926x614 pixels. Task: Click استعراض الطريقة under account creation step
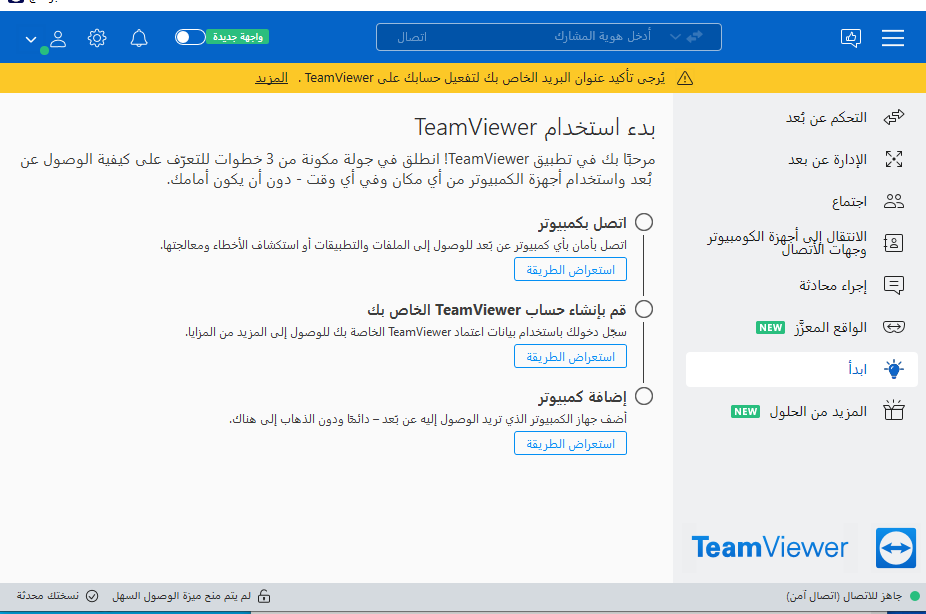(x=570, y=357)
